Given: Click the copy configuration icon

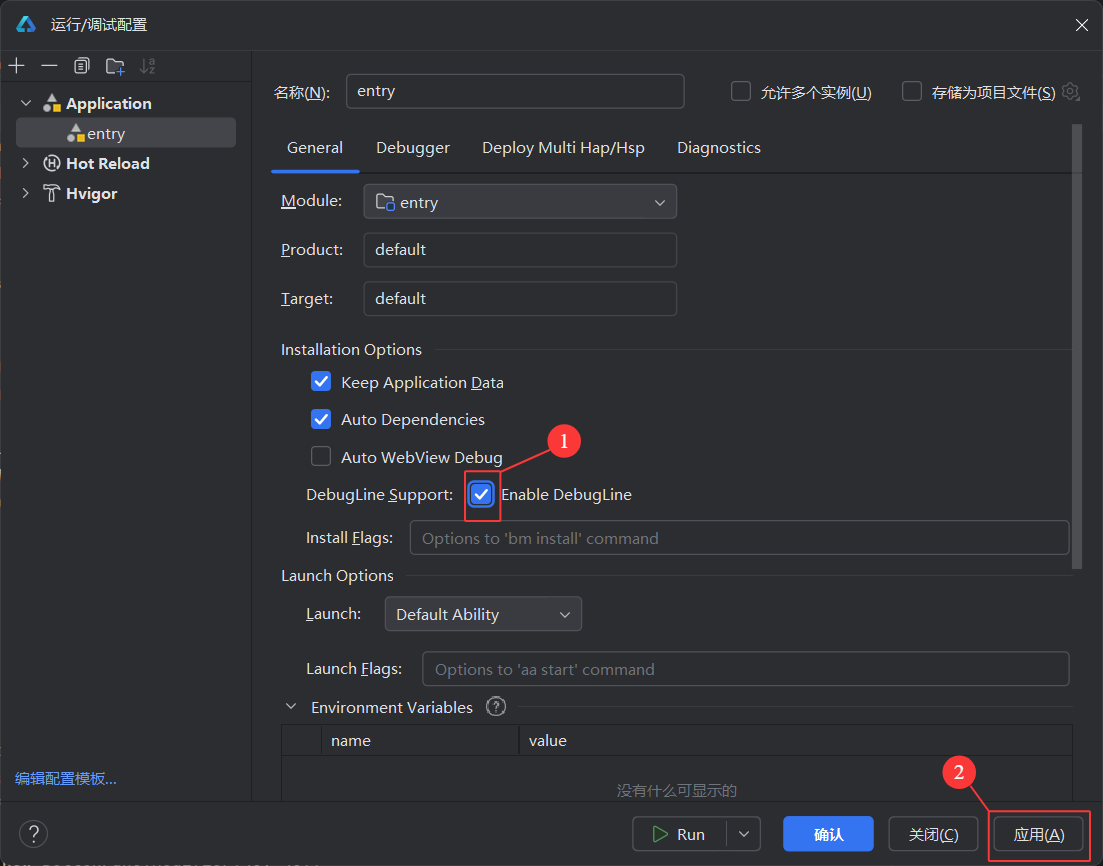Looking at the screenshot, I should click(x=82, y=66).
